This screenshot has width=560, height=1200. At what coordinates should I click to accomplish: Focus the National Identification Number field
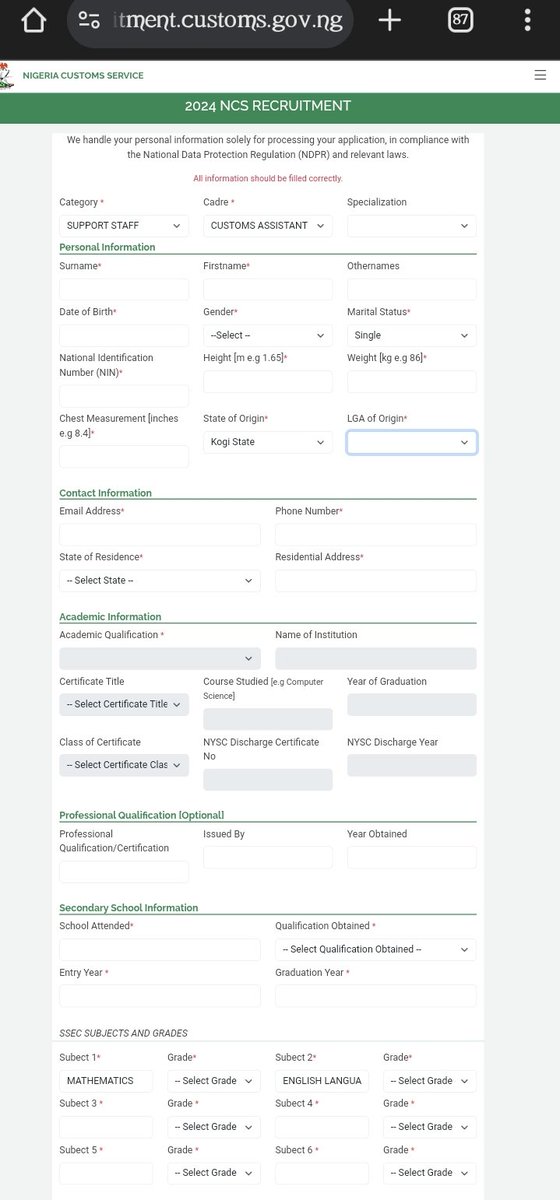[124, 395]
